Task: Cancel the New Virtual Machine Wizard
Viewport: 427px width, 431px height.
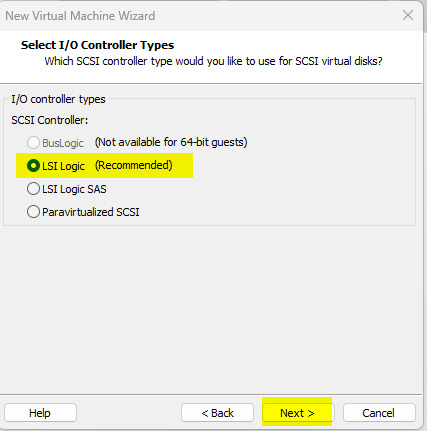Action: tap(379, 413)
